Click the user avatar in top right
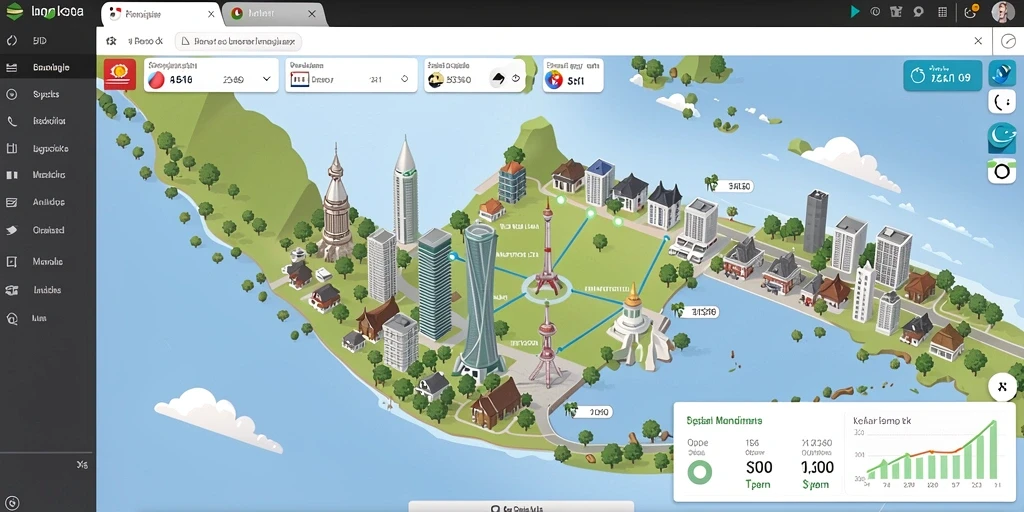This screenshot has width=1024, height=512. pyautogui.click(x=1002, y=12)
